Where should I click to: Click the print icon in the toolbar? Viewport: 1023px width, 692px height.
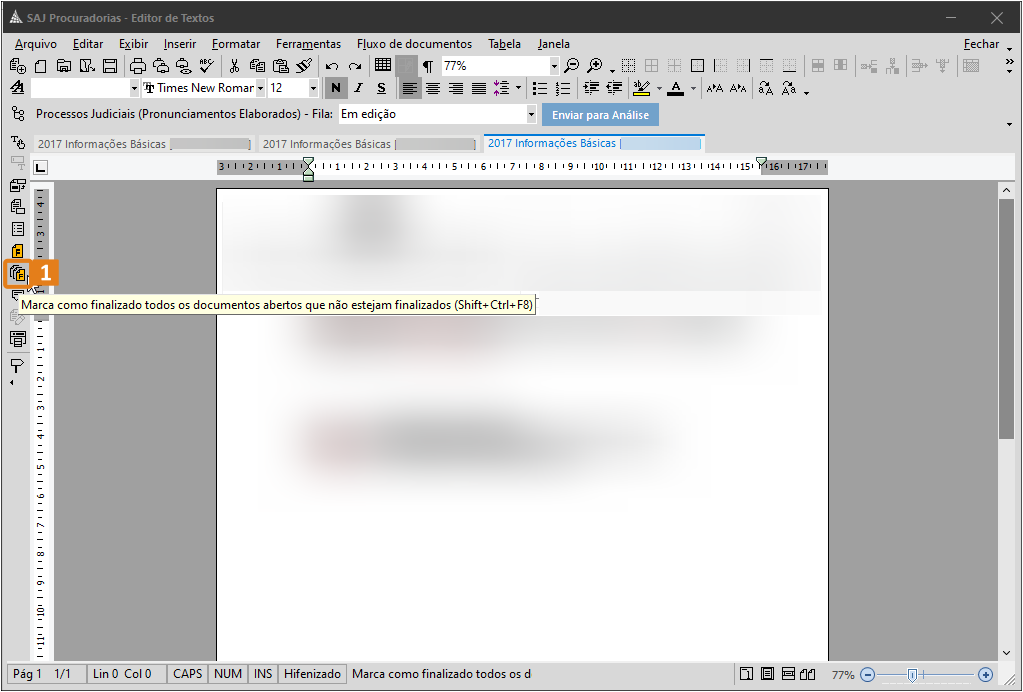(137, 65)
